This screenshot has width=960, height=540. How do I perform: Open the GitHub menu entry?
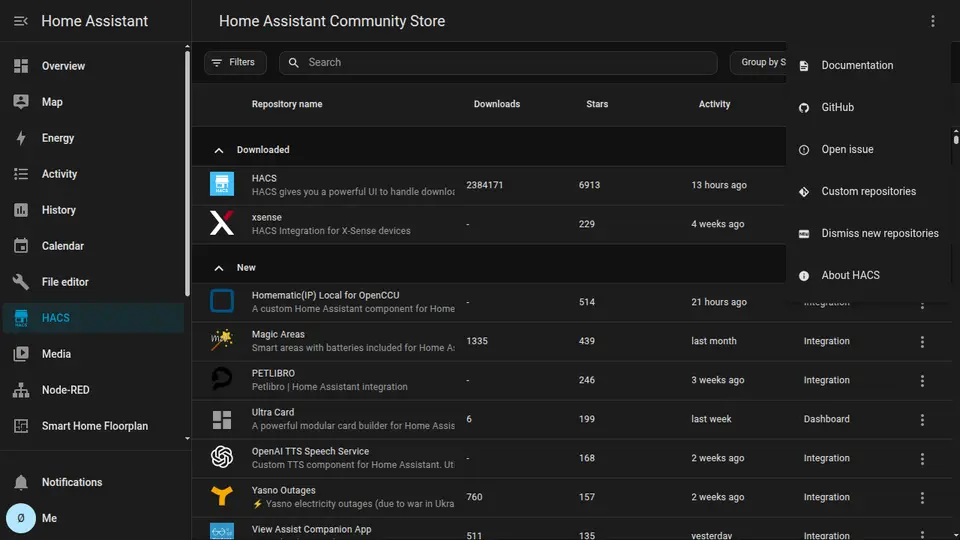(x=868, y=107)
